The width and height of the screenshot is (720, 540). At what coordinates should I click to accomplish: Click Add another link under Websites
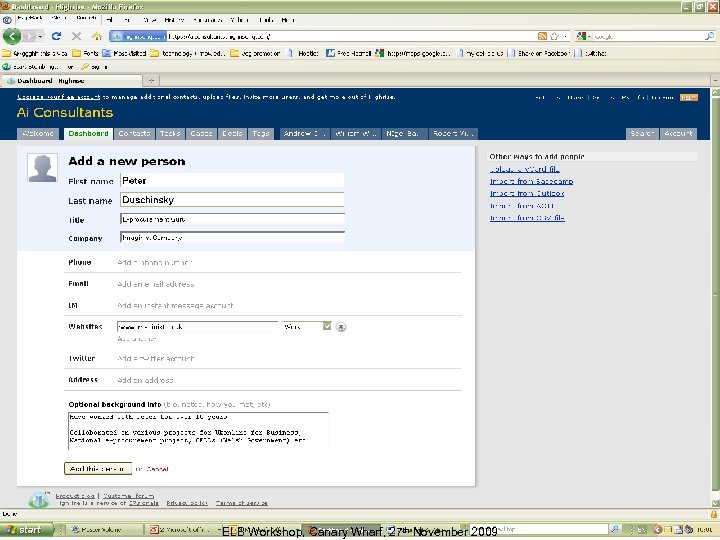[x=137, y=339]
